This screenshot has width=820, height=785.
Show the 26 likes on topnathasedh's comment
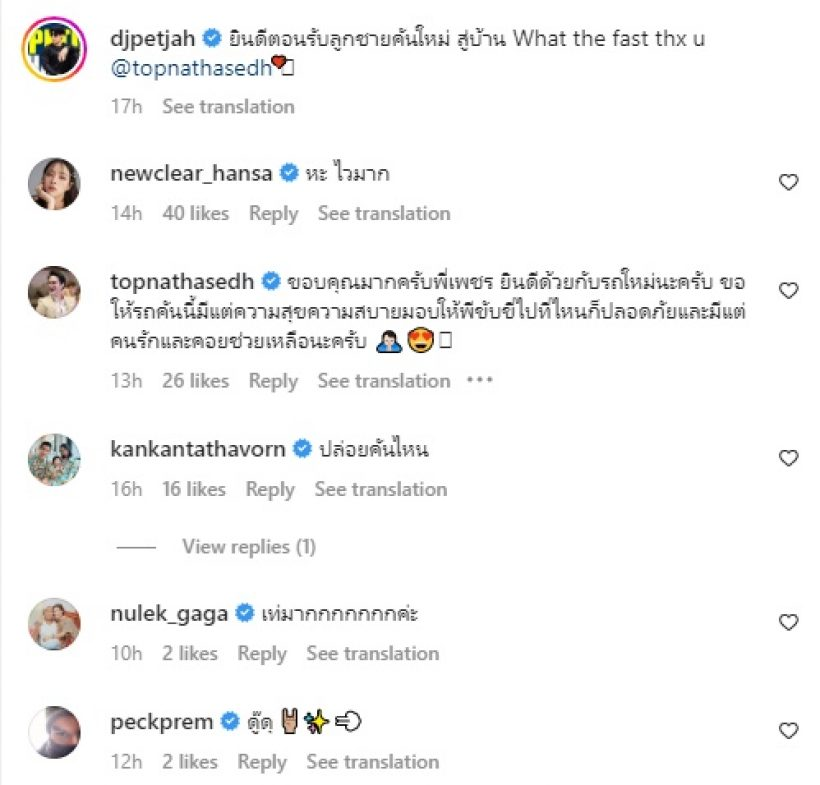pos(195,381)
